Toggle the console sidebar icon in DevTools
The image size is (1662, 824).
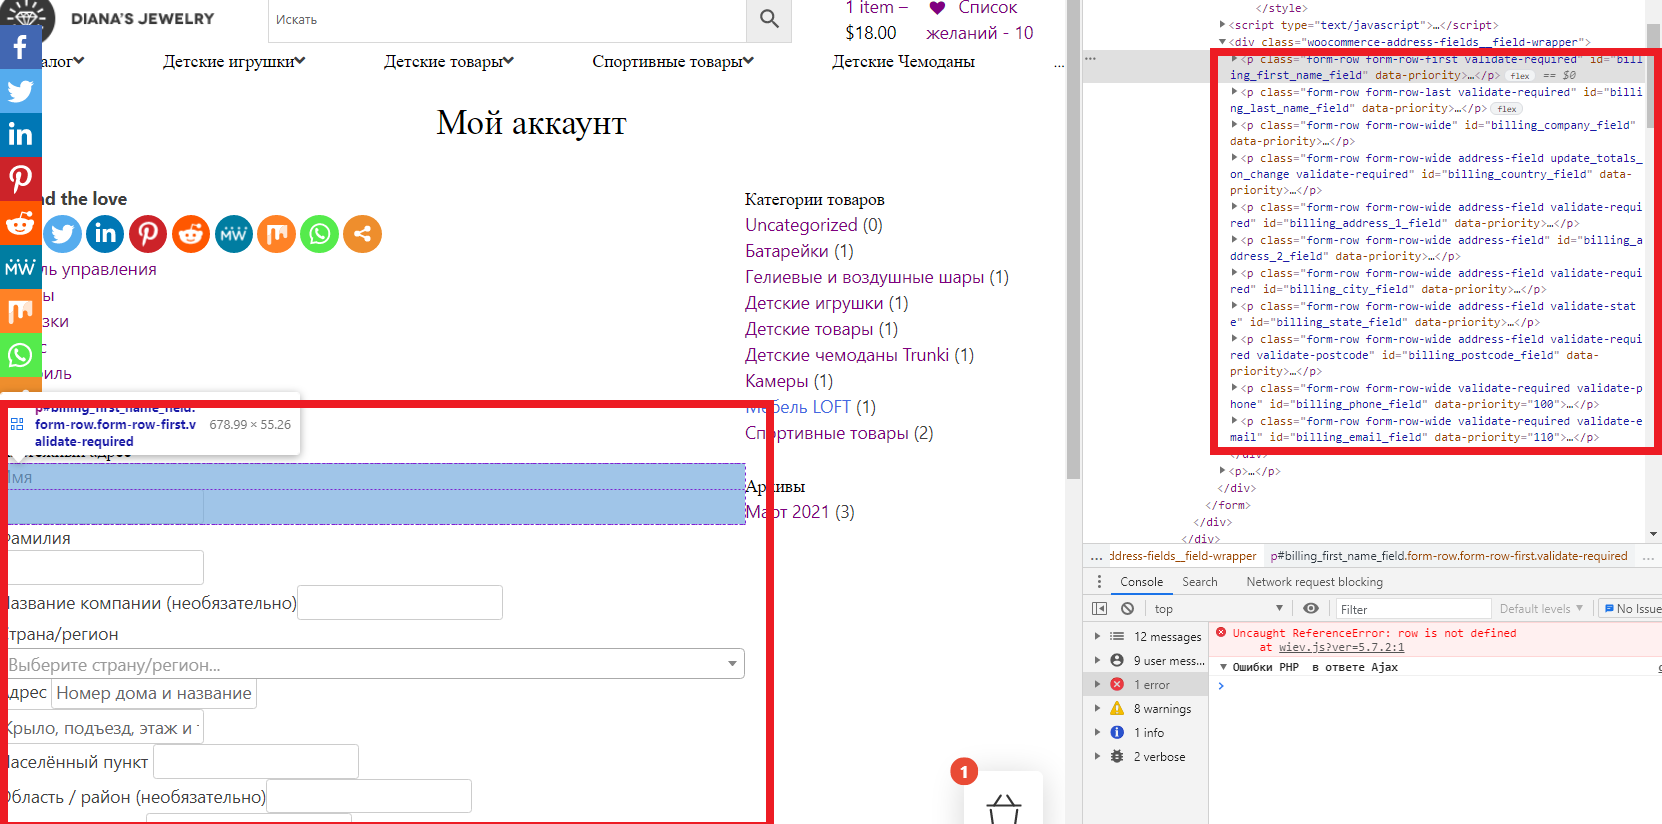1100,608
